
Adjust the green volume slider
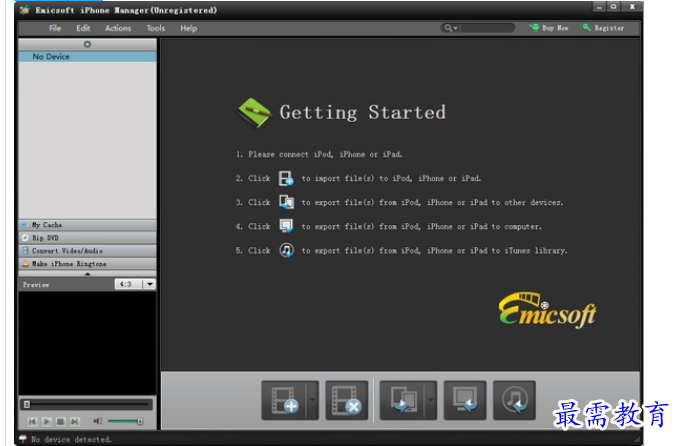[125, 421]
